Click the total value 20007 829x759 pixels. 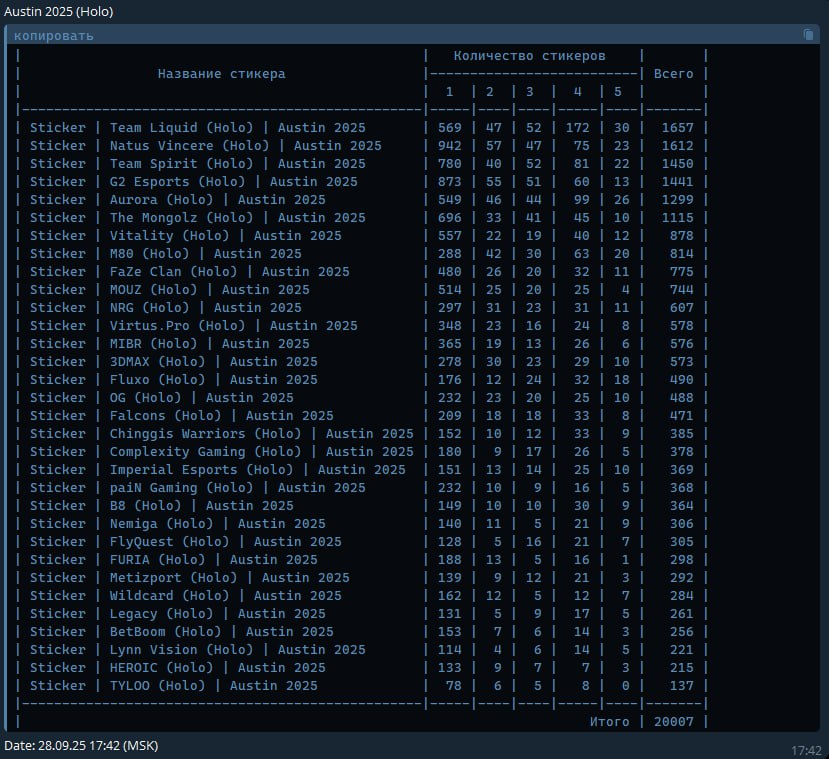[673, 721]
